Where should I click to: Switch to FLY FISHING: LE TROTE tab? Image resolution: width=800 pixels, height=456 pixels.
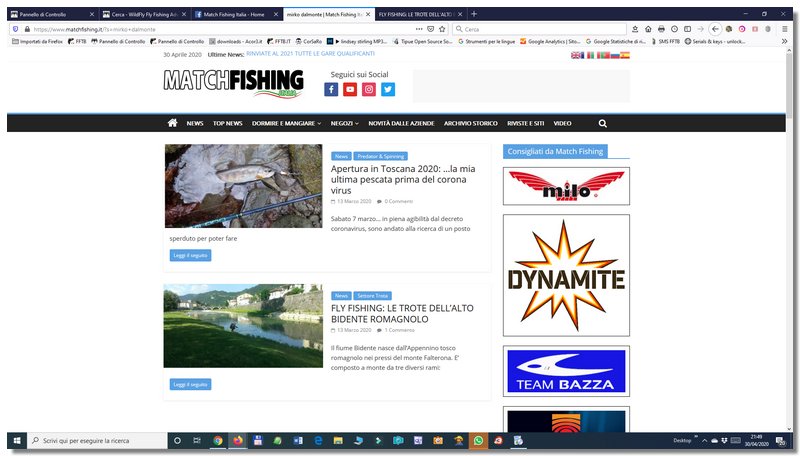(x=420, y=14)
